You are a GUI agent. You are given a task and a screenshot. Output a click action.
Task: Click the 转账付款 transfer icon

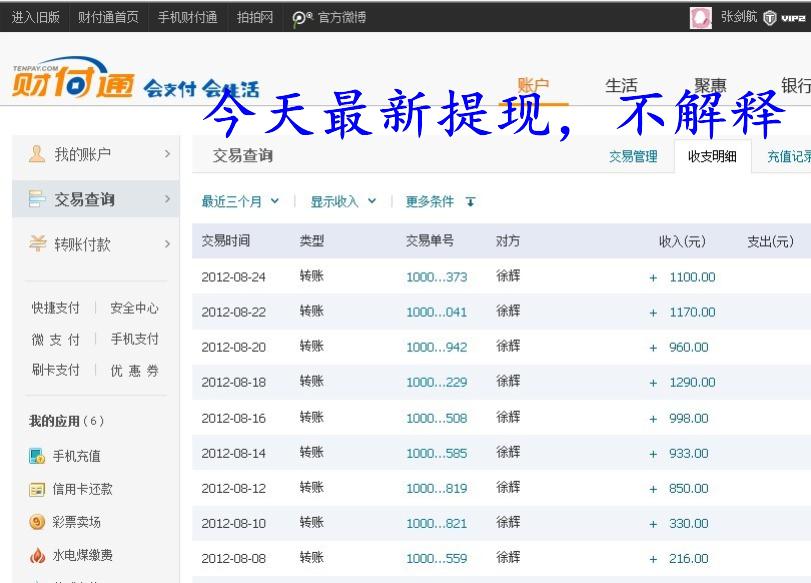(x=37, y=244)
